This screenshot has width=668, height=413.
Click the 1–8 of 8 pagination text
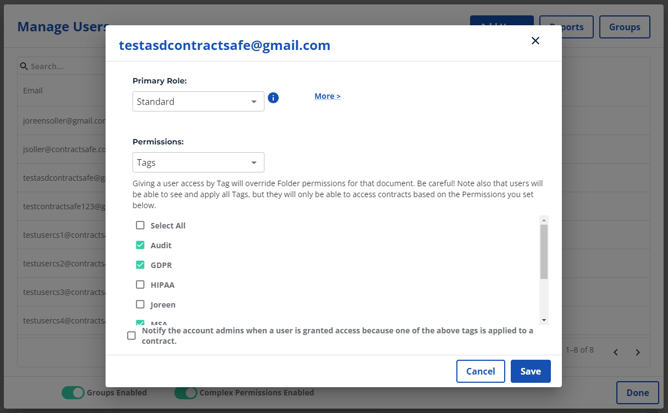pyautogui.click(x=579, y=350)
